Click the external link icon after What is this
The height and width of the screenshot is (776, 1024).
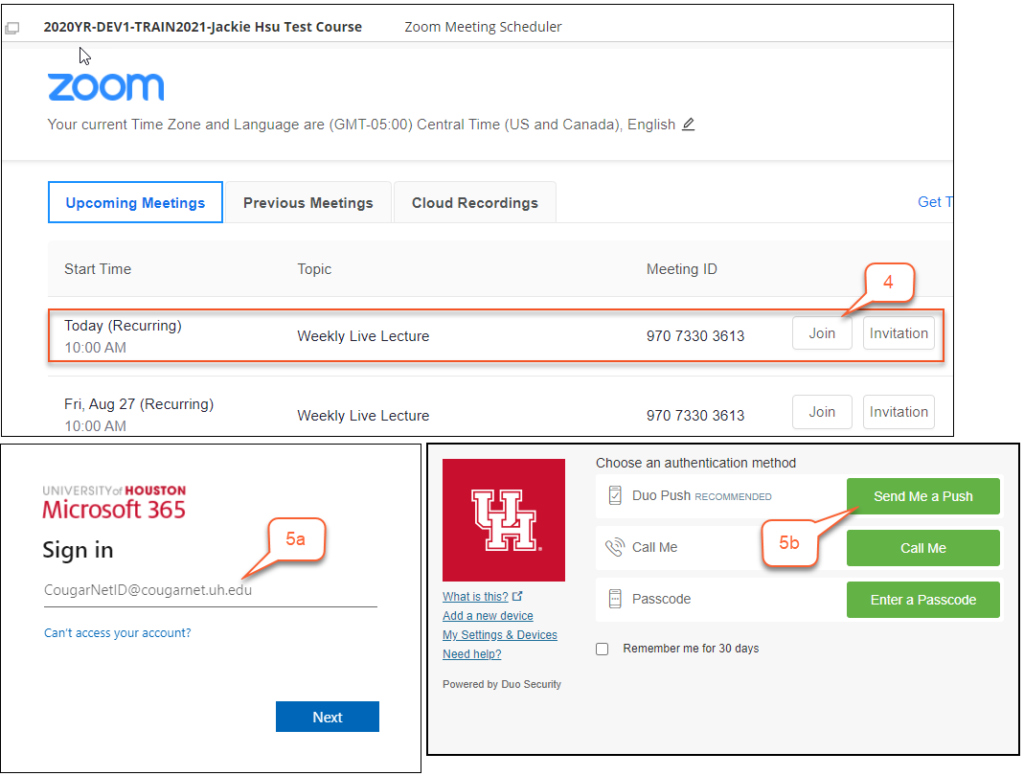517,596
